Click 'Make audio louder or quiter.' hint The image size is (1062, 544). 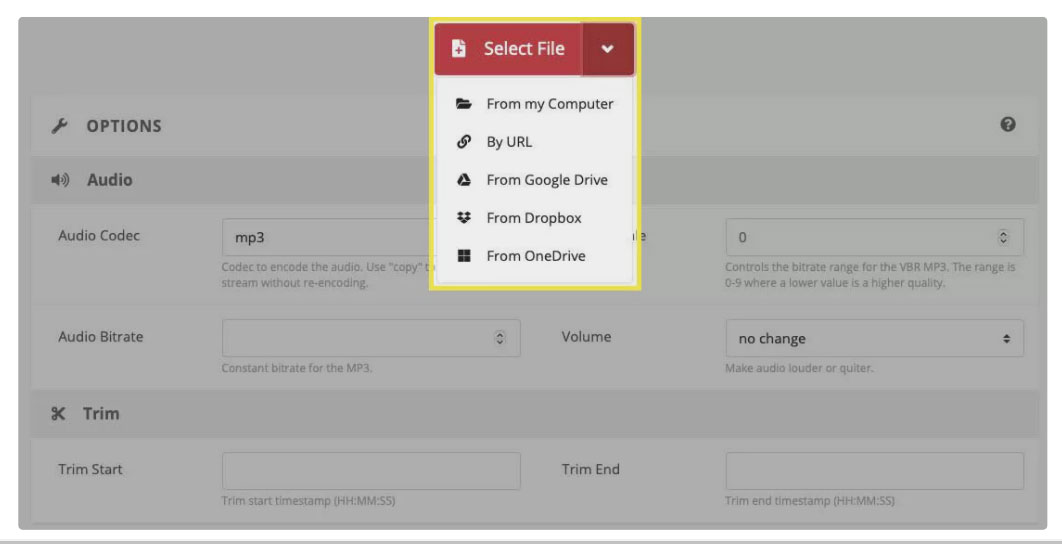(799, 369)
